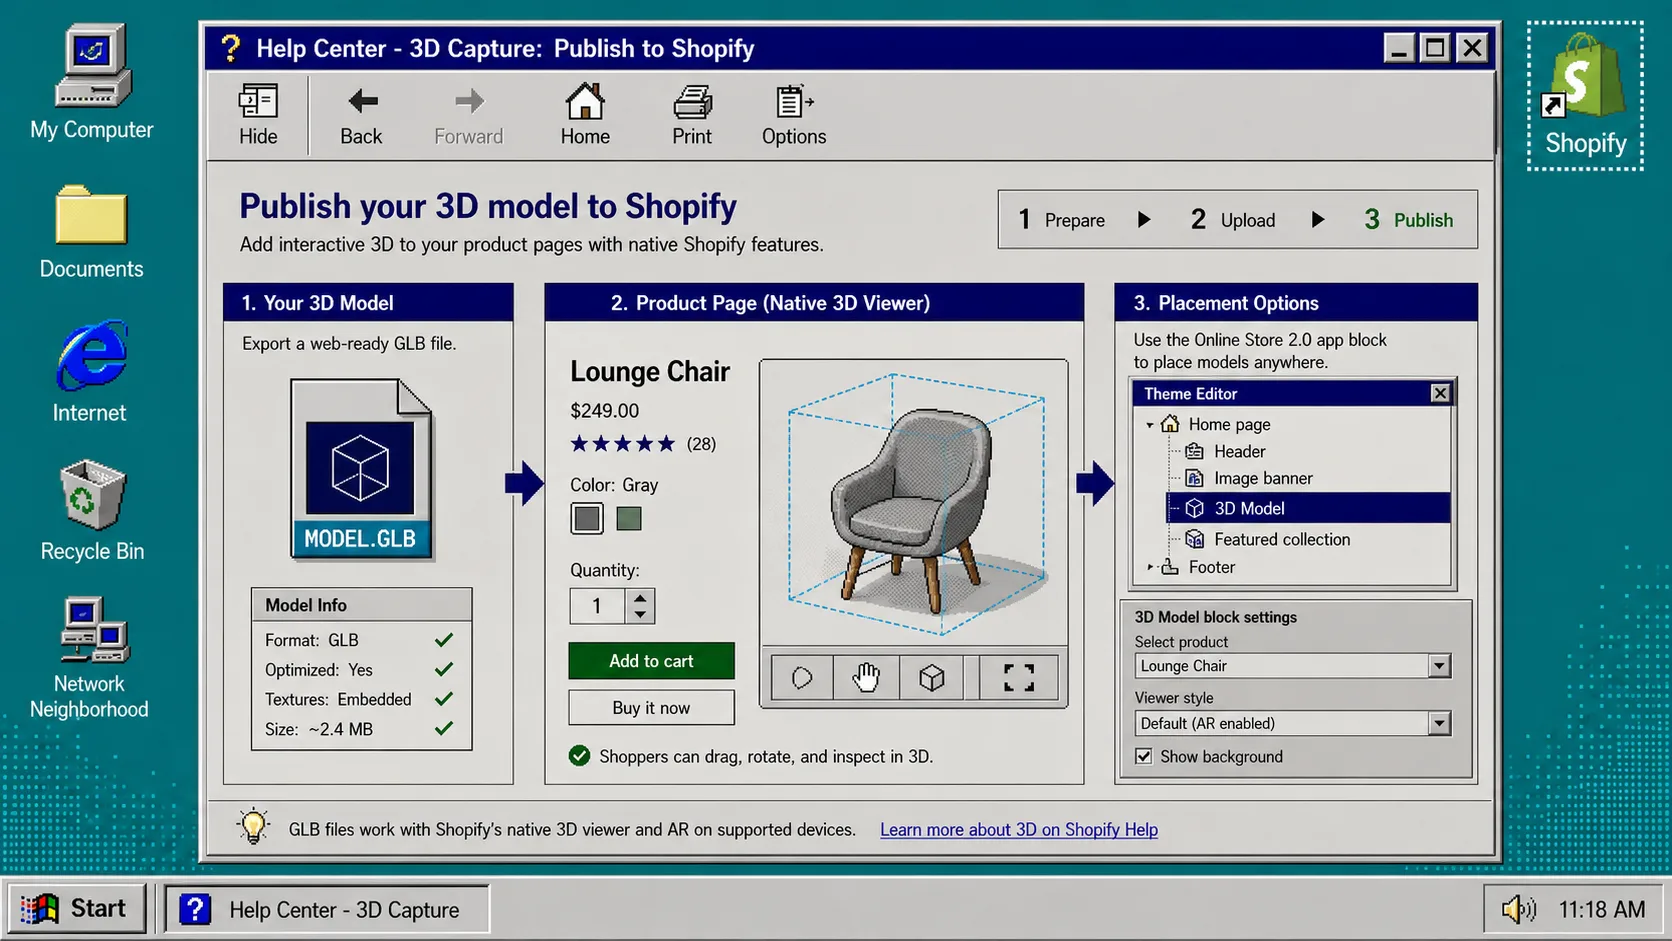Go Back using the toolbar arrow
The image size is (1672, 941).
click(x=361, y=115)
